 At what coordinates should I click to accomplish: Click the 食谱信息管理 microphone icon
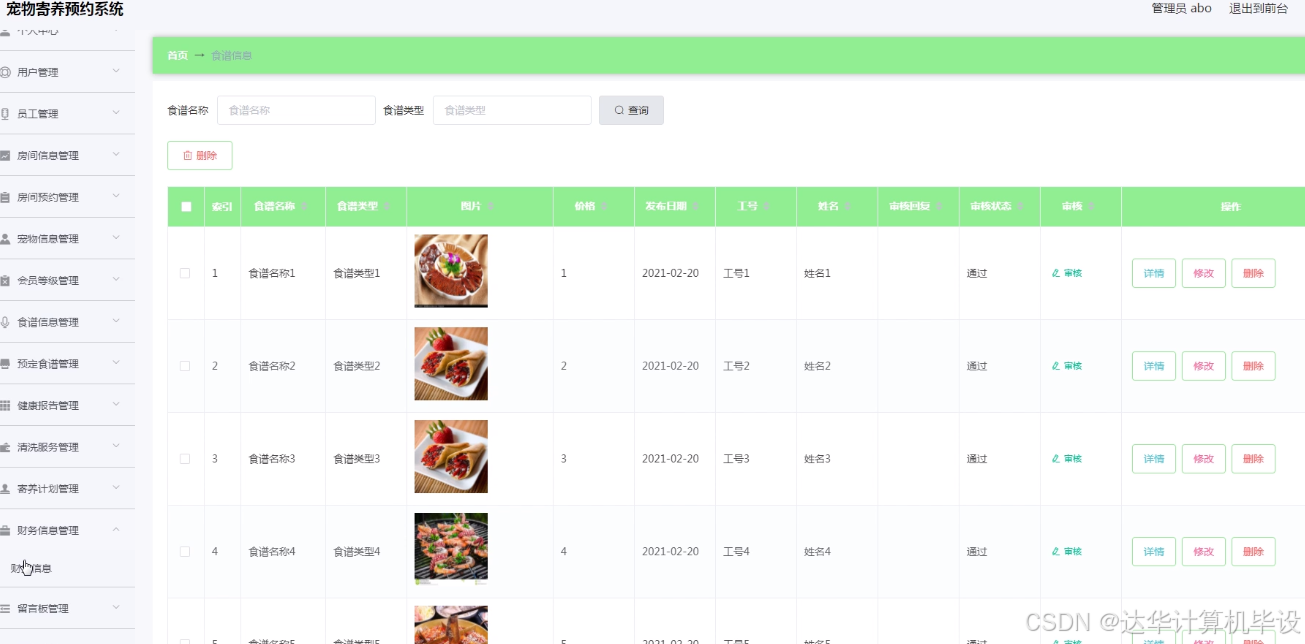6,322
